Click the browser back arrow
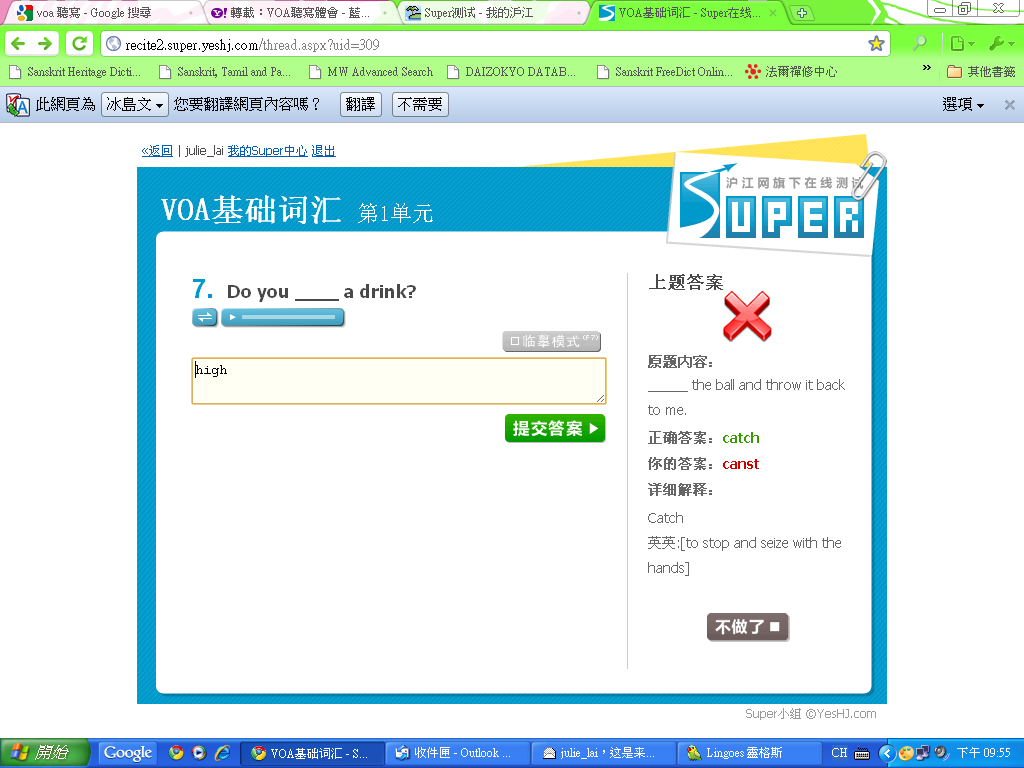 18,44
